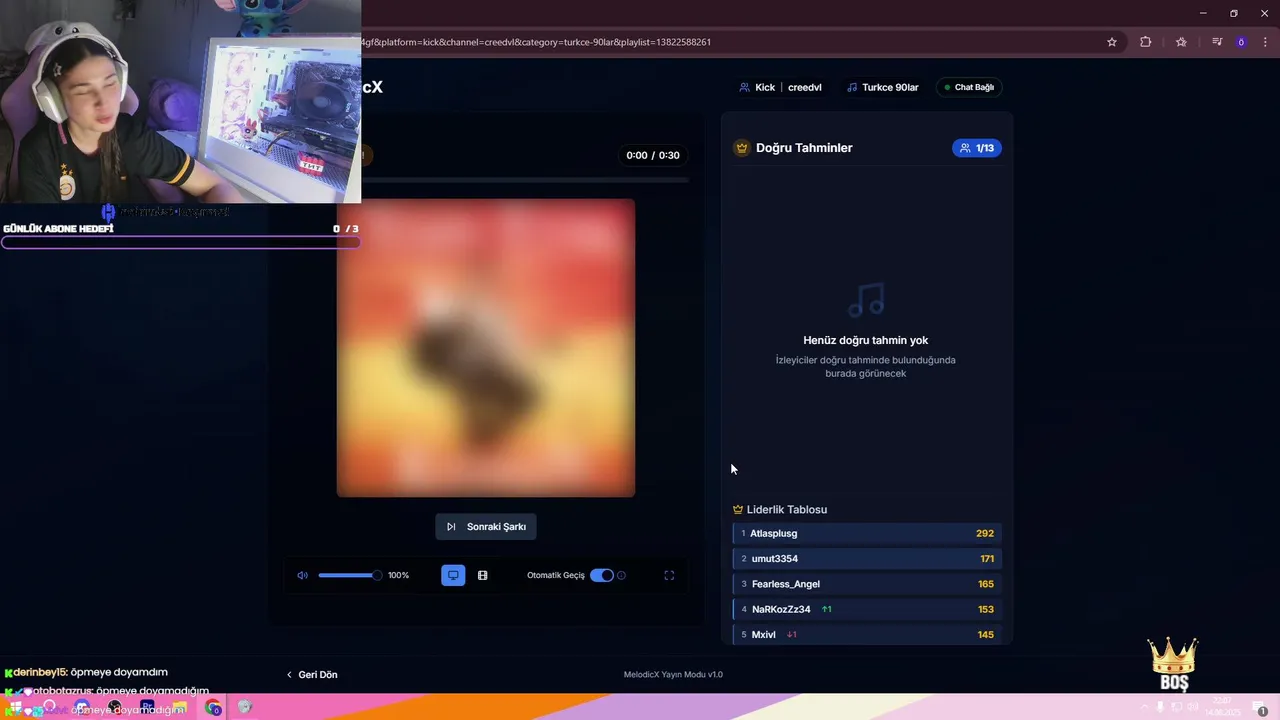The height and width of the screenshot is (720, 1280).
Task: Open Premiere Pro from the taskbar
Action: click(x=147, y=707)
